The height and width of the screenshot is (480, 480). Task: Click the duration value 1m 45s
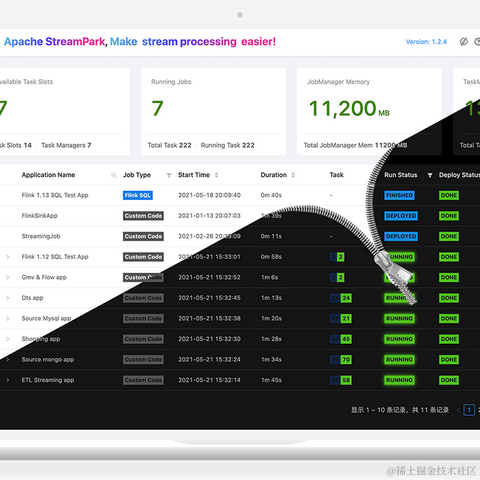271,380
